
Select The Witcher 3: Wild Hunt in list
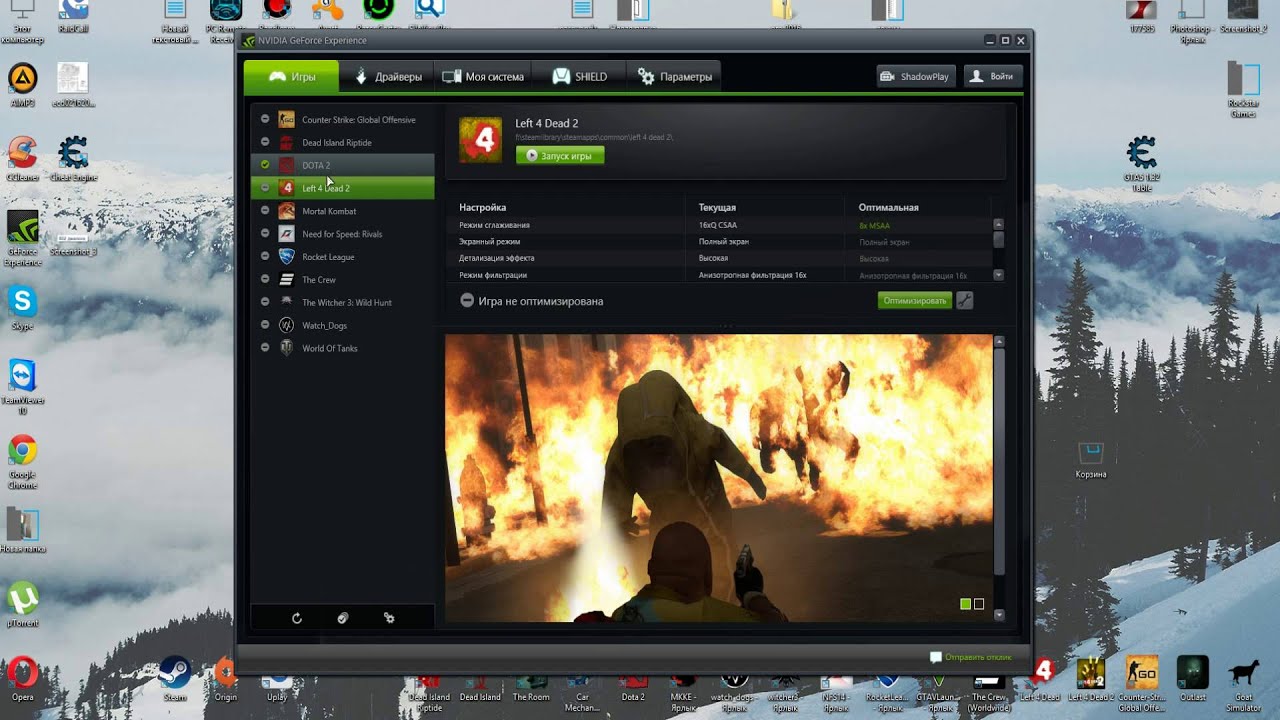coord(342,302)
